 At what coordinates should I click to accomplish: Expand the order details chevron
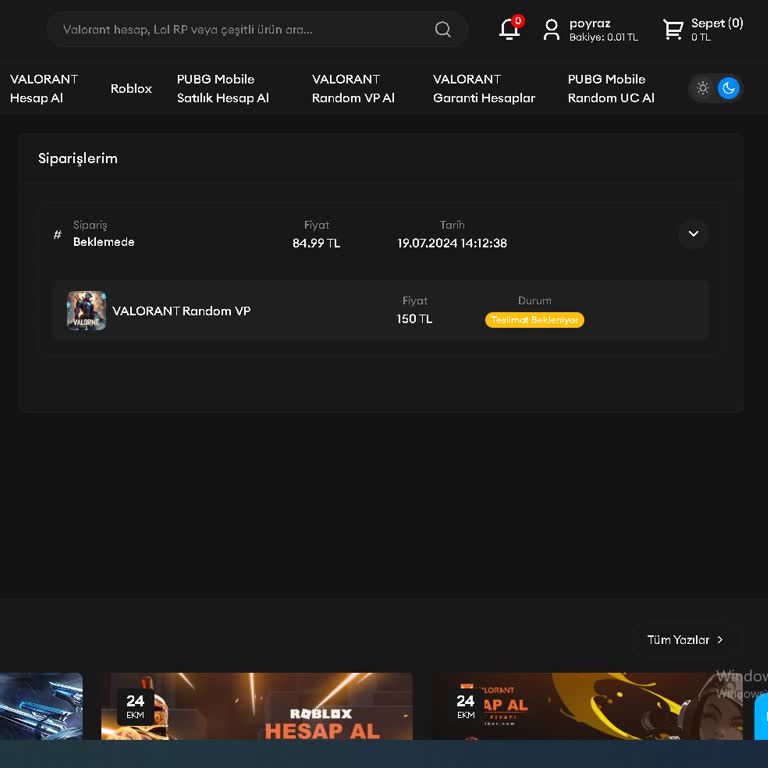point(693,234)
